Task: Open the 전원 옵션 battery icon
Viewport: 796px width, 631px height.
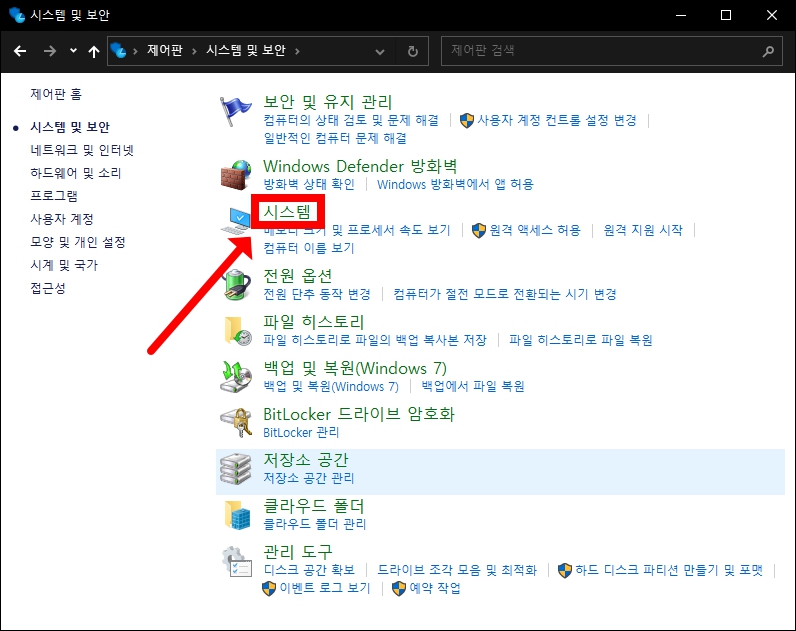Action: tap(236, 284)
